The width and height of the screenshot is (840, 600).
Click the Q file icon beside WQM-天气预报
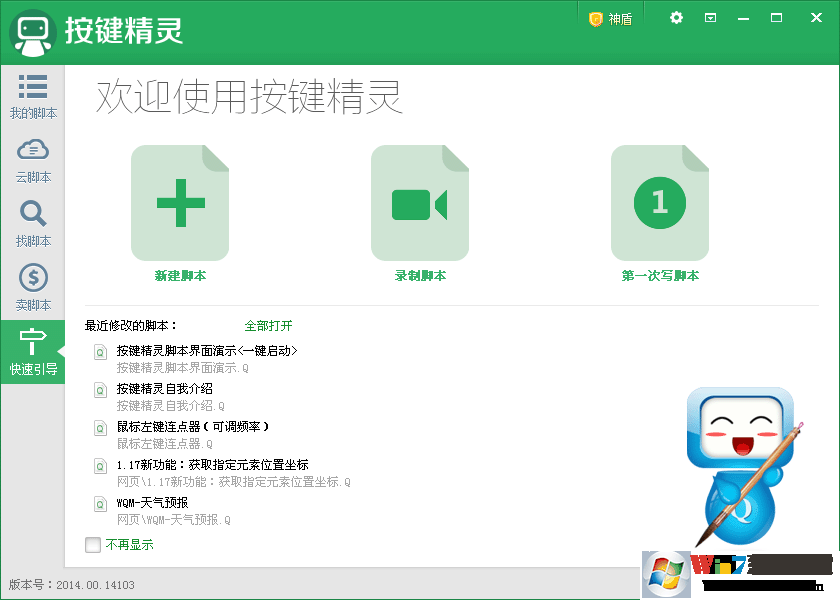pos(99,504)
